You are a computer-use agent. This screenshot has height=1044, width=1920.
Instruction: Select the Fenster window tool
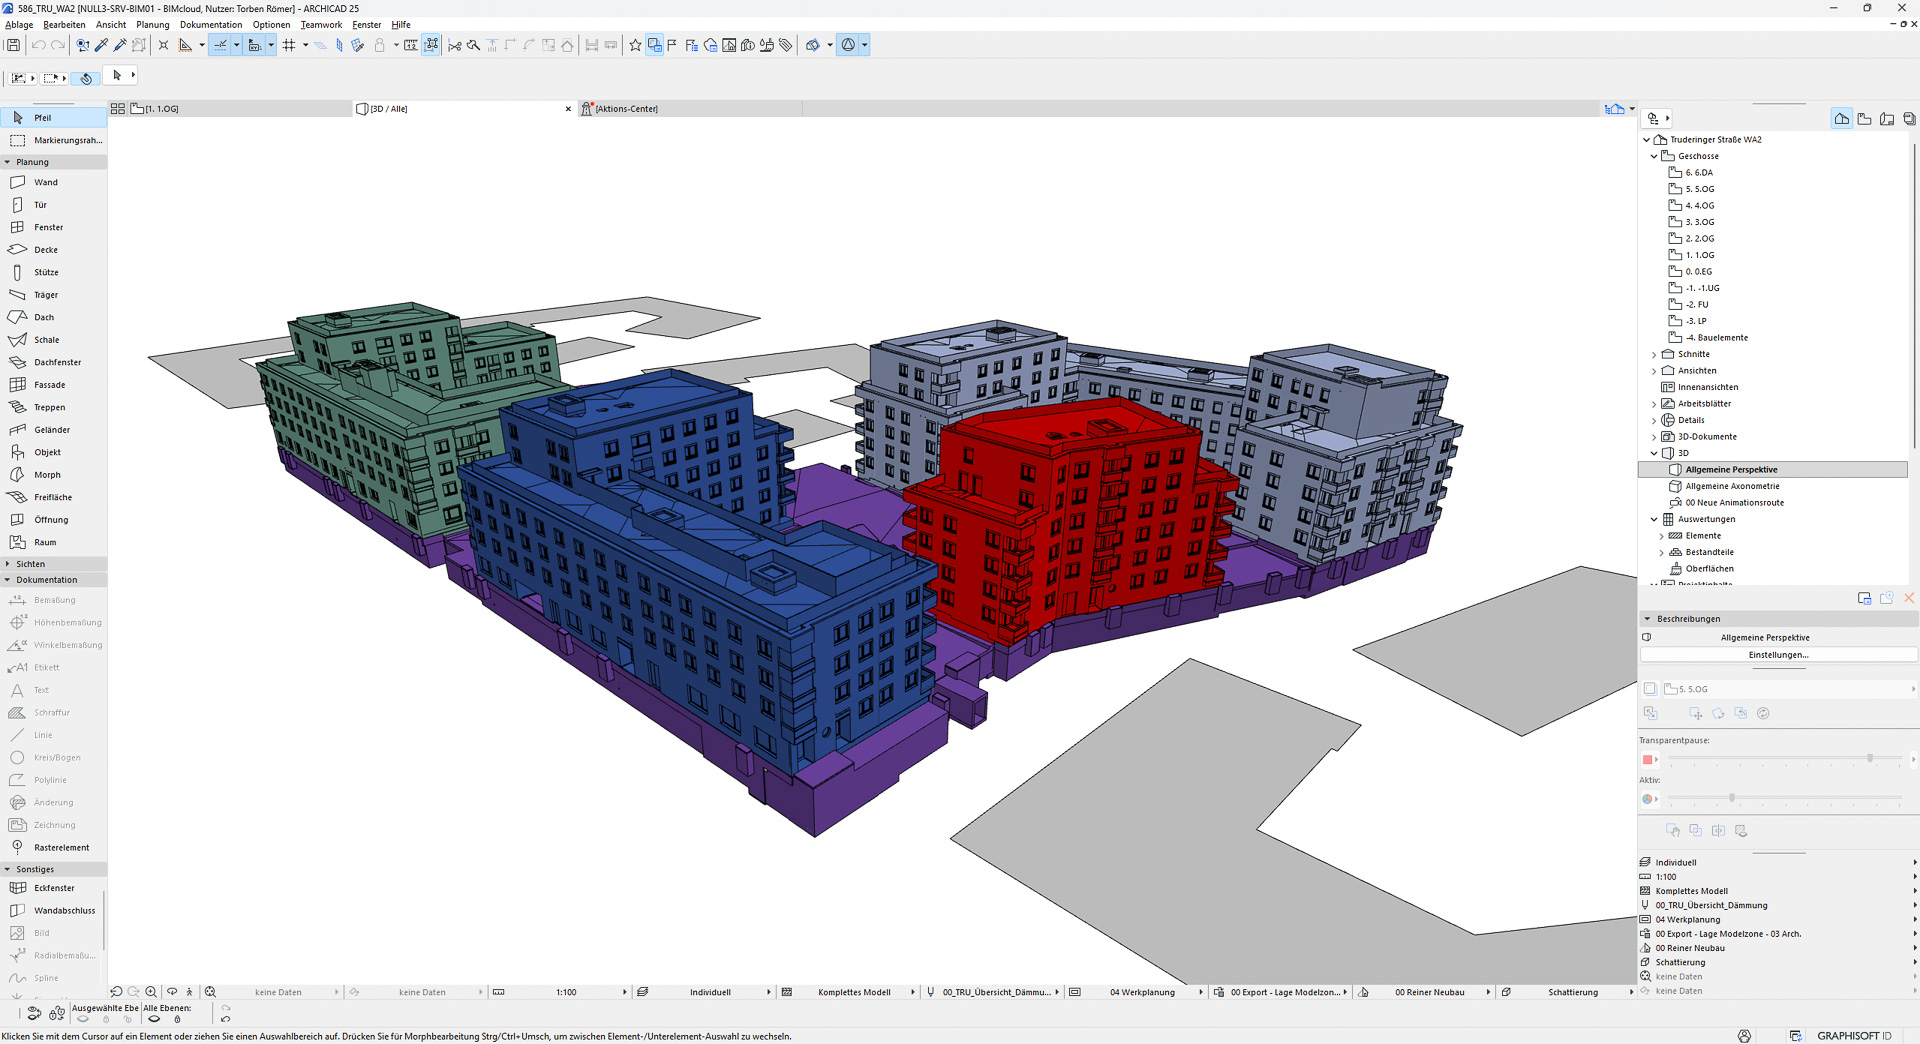(x=48, y=227)
